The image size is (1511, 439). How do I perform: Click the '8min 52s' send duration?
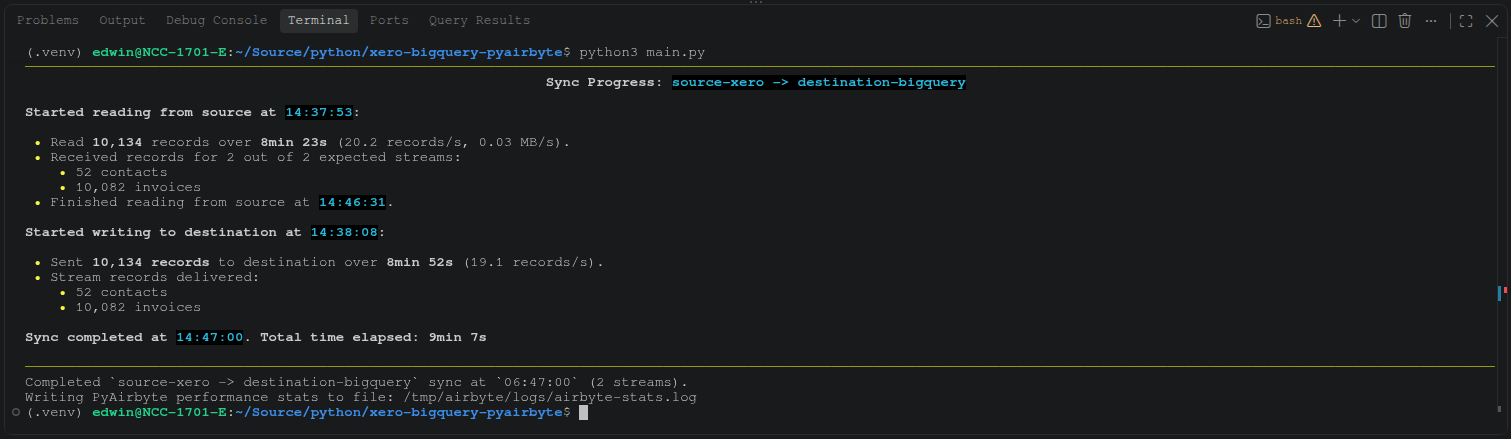click(420, 262)
